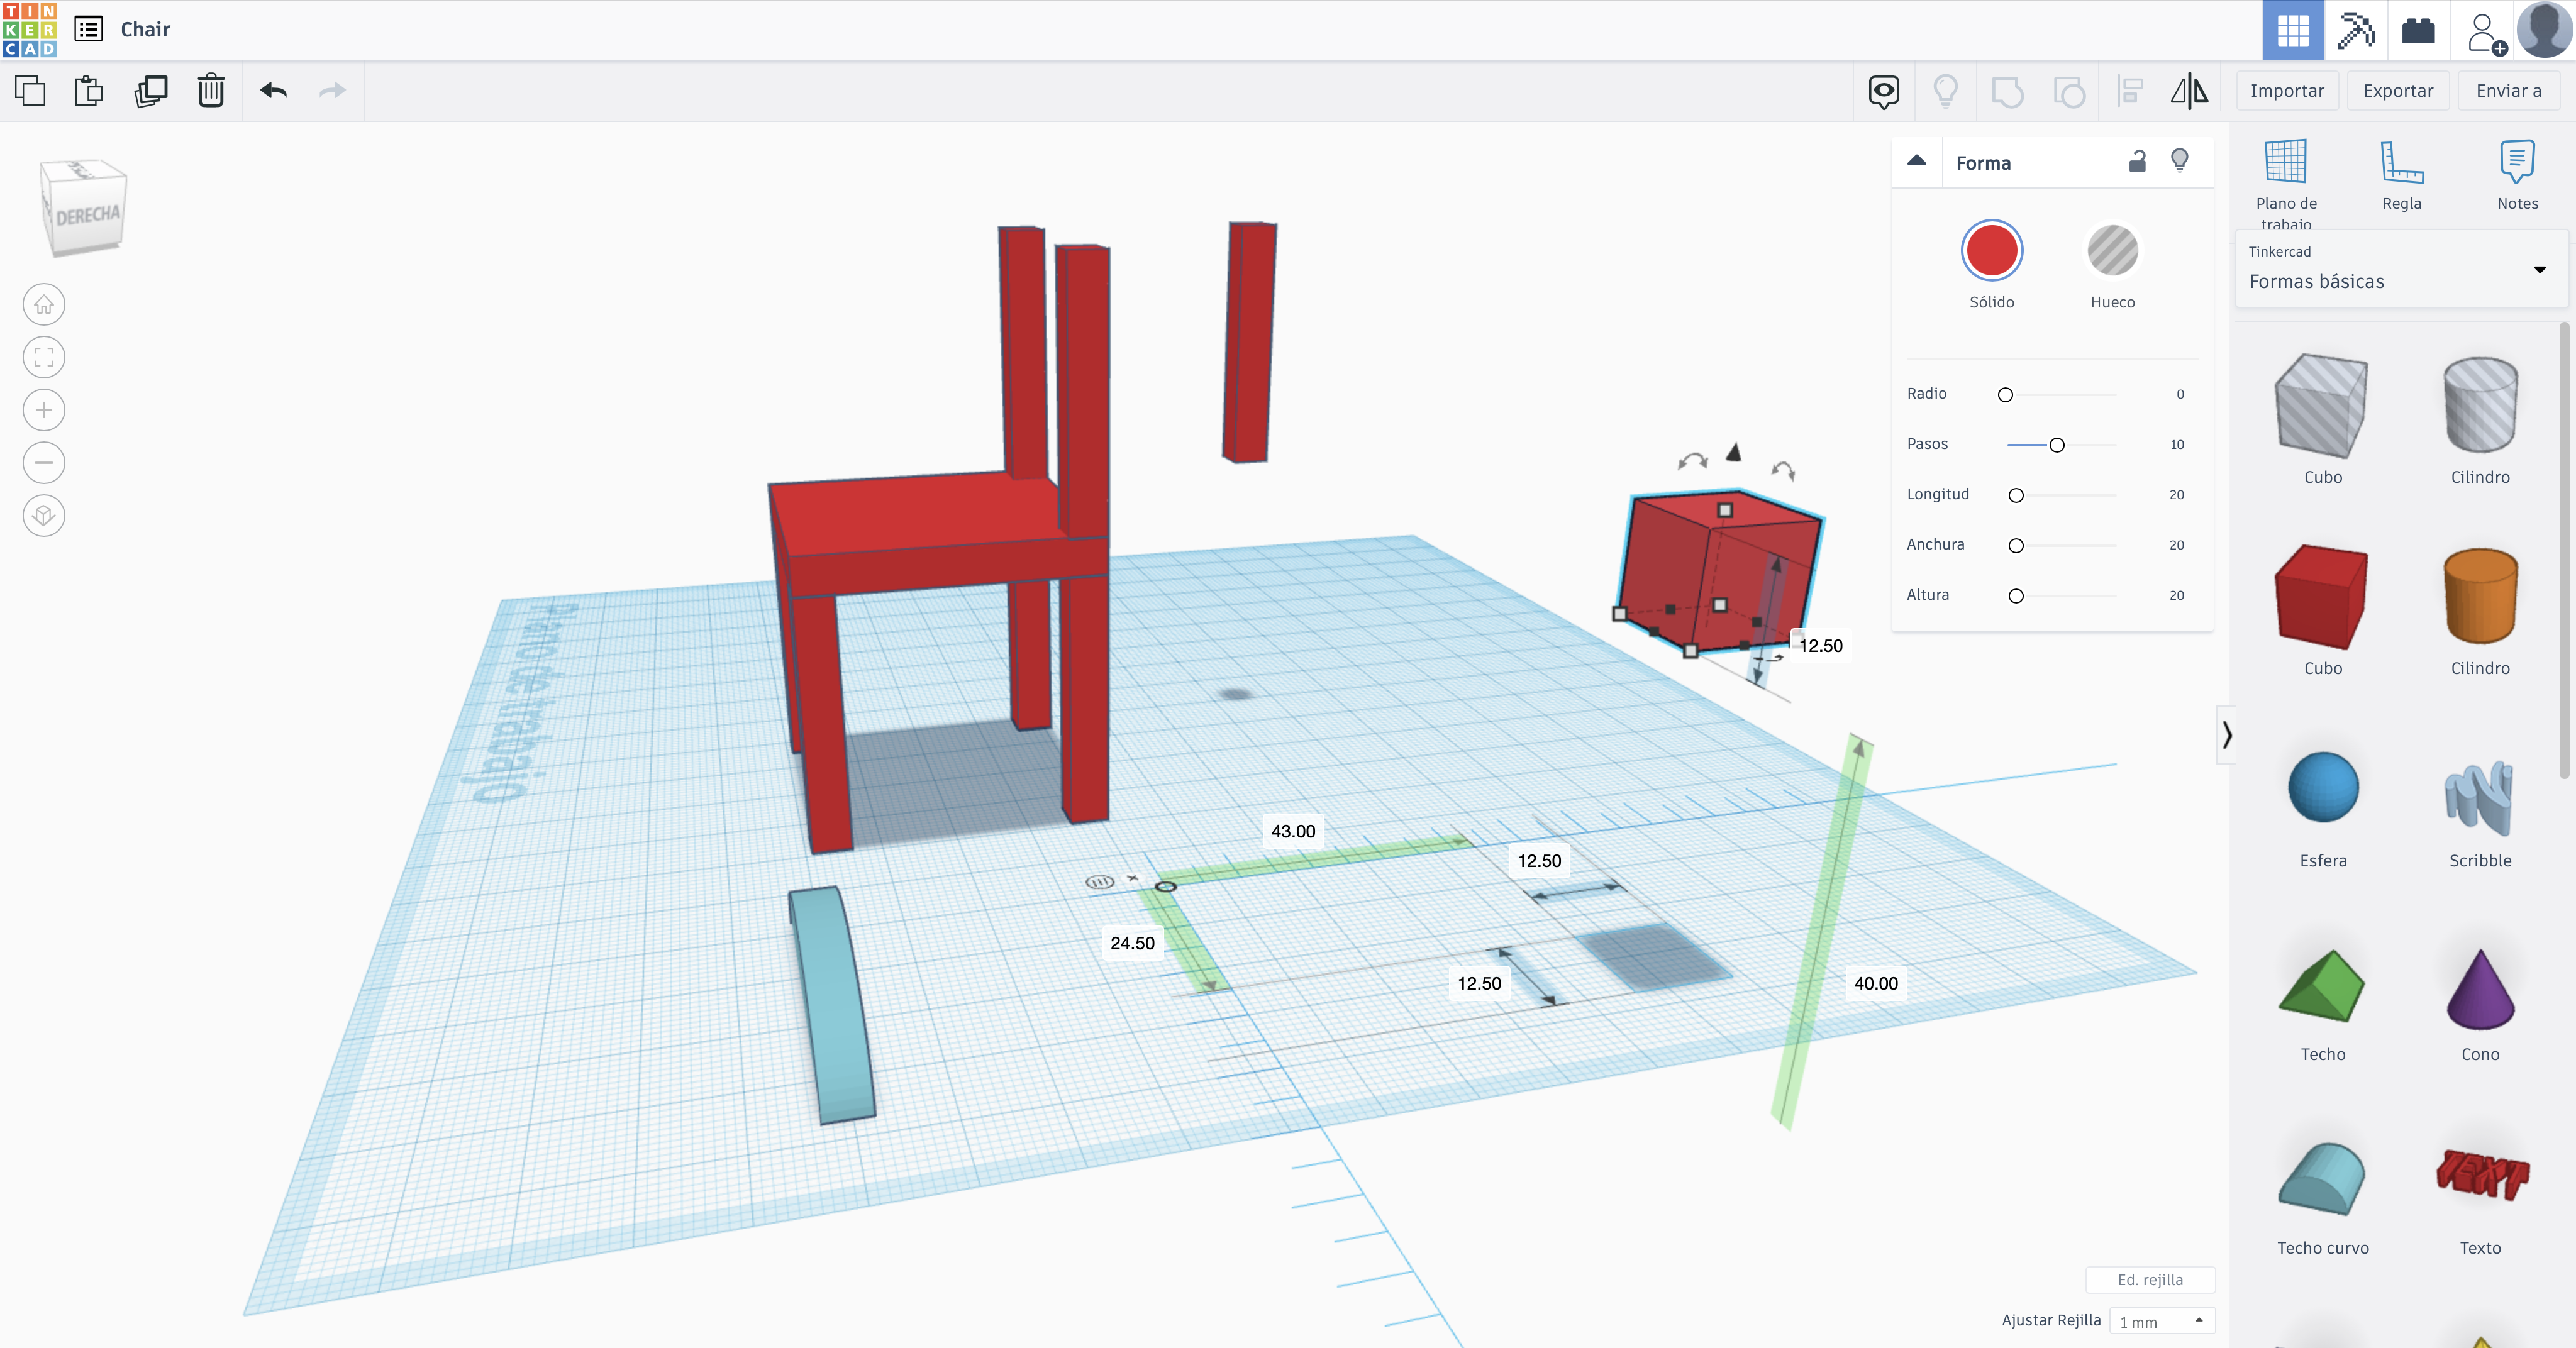Click the Mirror tool icon
Image resolution: width=2576 pixels, height=1348 pixels.
[x=2190, y=91]
